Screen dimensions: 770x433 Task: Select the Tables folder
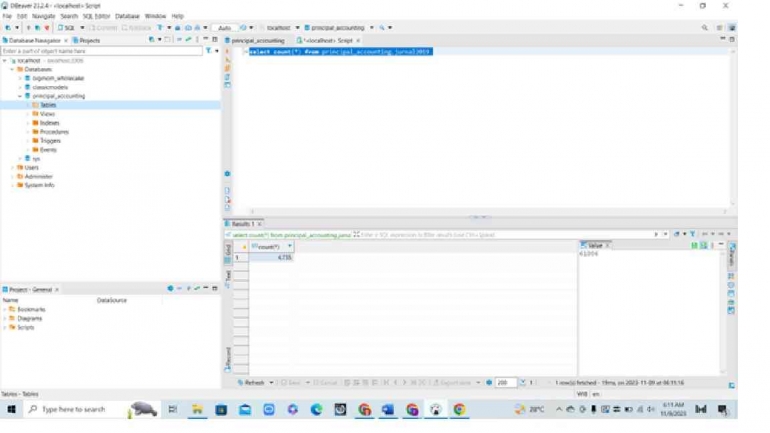click(x=48, y=105)
